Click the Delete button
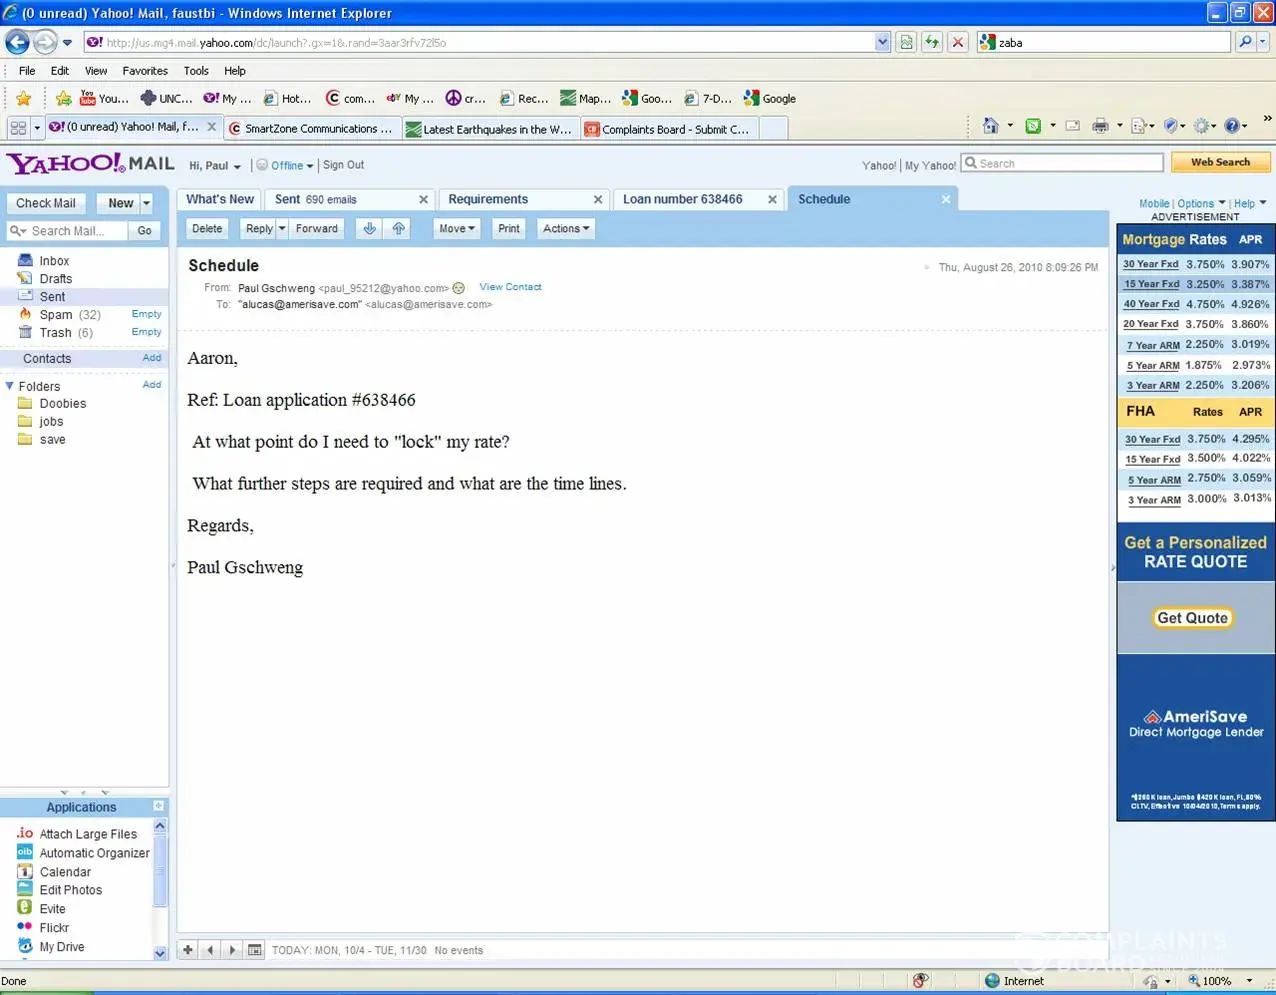The image size is (1276, 995). coord(207,229)
